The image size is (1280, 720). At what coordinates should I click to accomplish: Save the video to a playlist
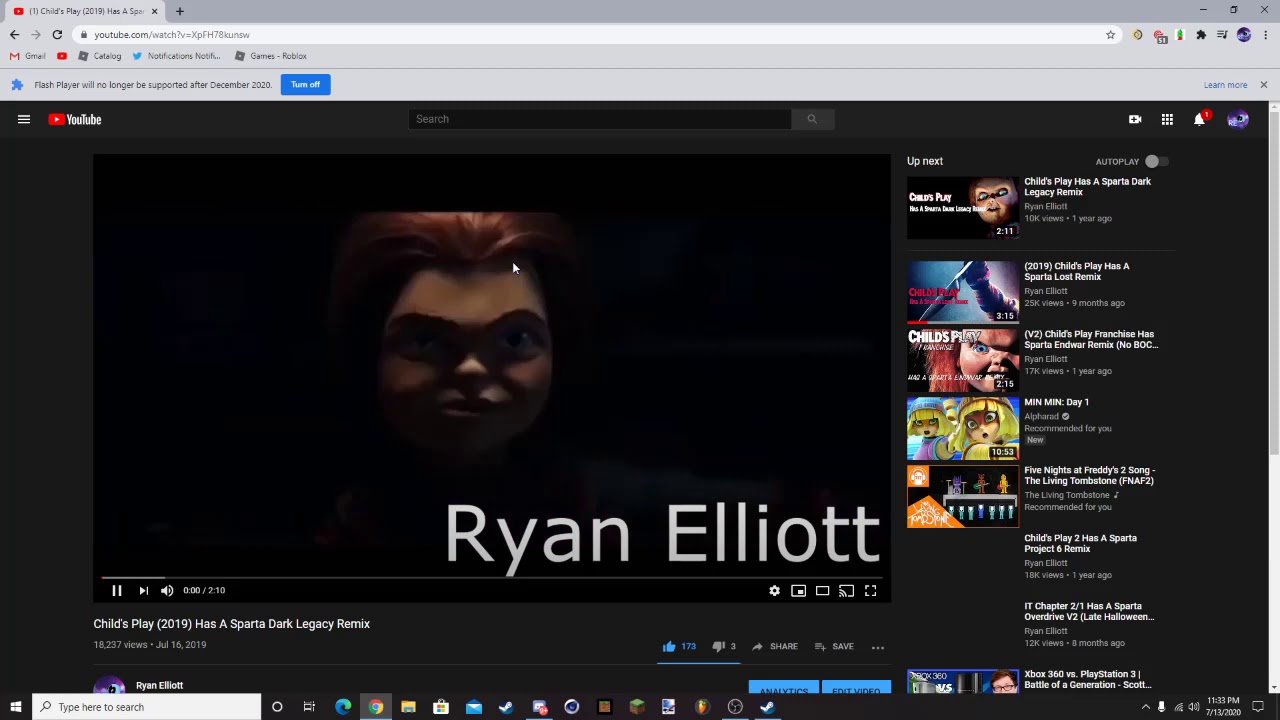point(834,646)
